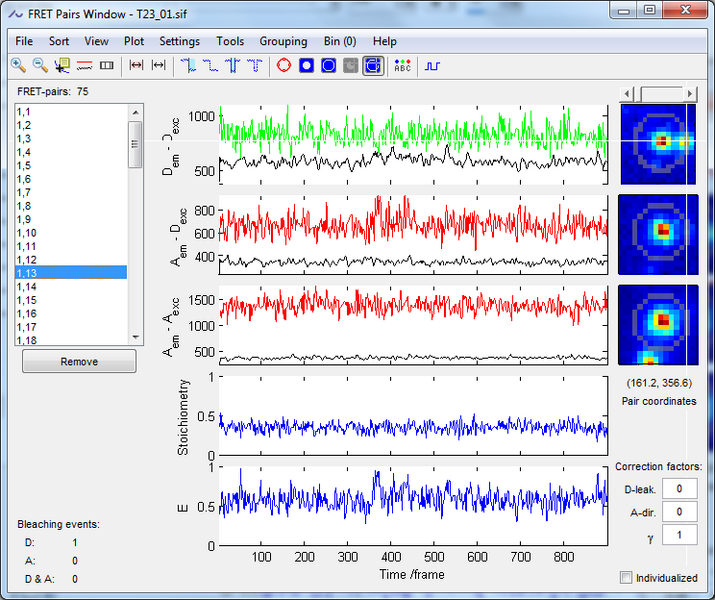Screen dimensions: 715x600
Task: Click the highlighted blue rounded-square toolbar icon
Action: pos(371,66)
